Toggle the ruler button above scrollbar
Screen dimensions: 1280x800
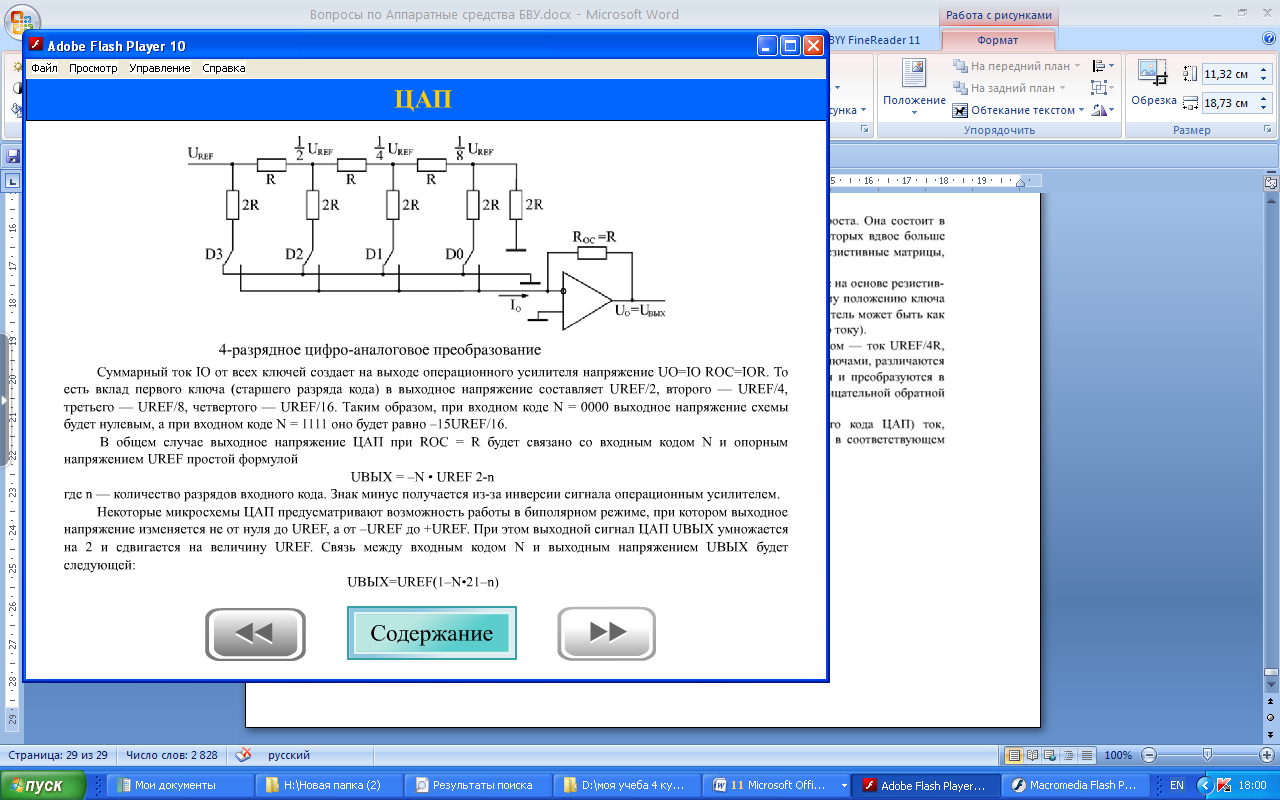pos(1271,184)
